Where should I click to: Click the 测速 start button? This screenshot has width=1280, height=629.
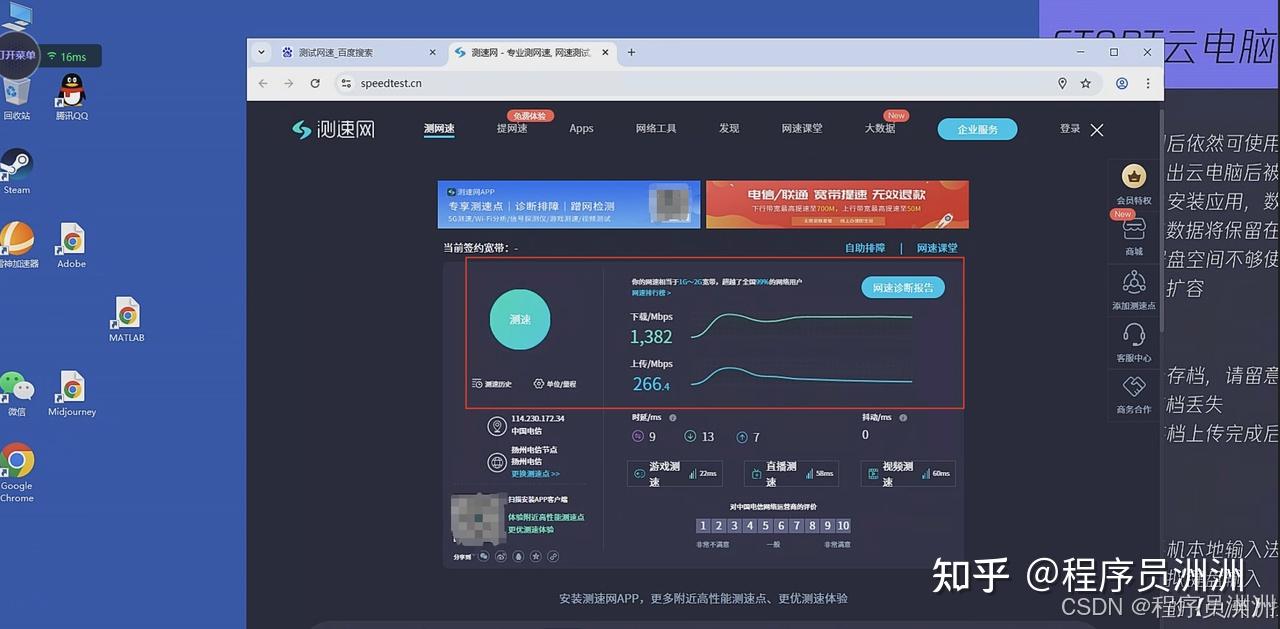[519, 320]
